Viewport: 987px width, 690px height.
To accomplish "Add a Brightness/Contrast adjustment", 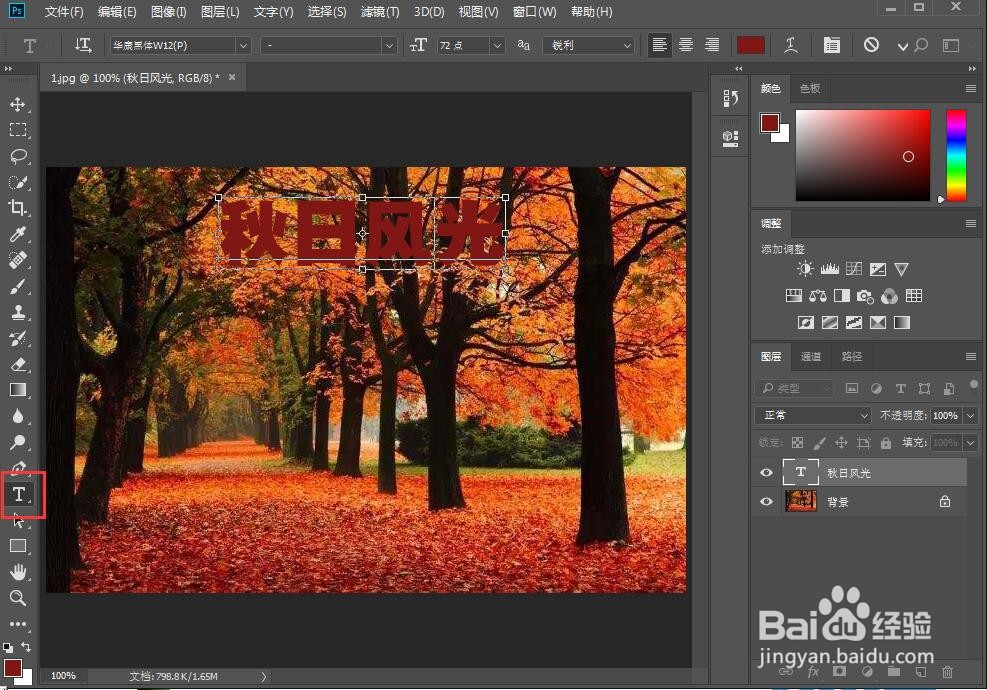I will point(804,269).
